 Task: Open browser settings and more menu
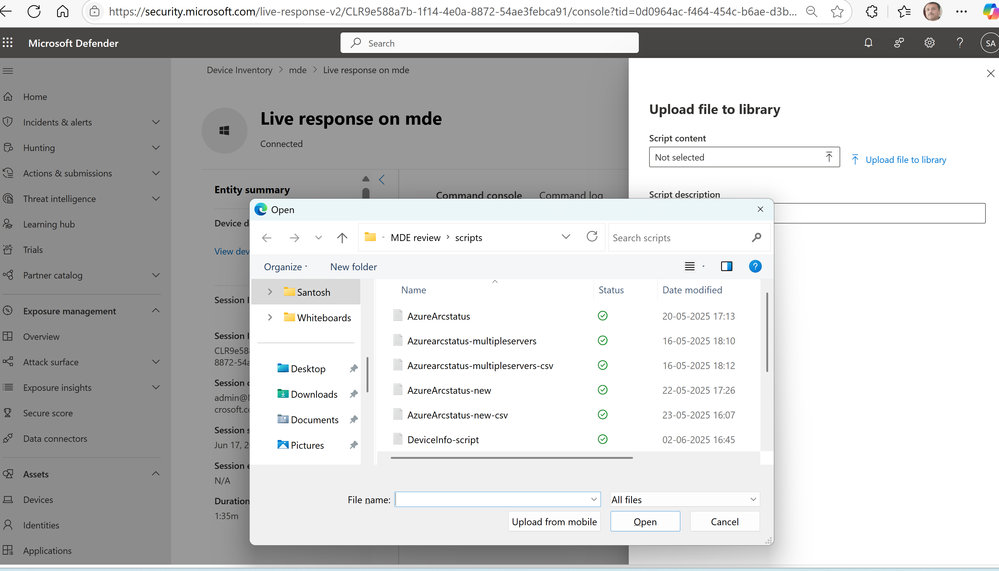(961, 11)
